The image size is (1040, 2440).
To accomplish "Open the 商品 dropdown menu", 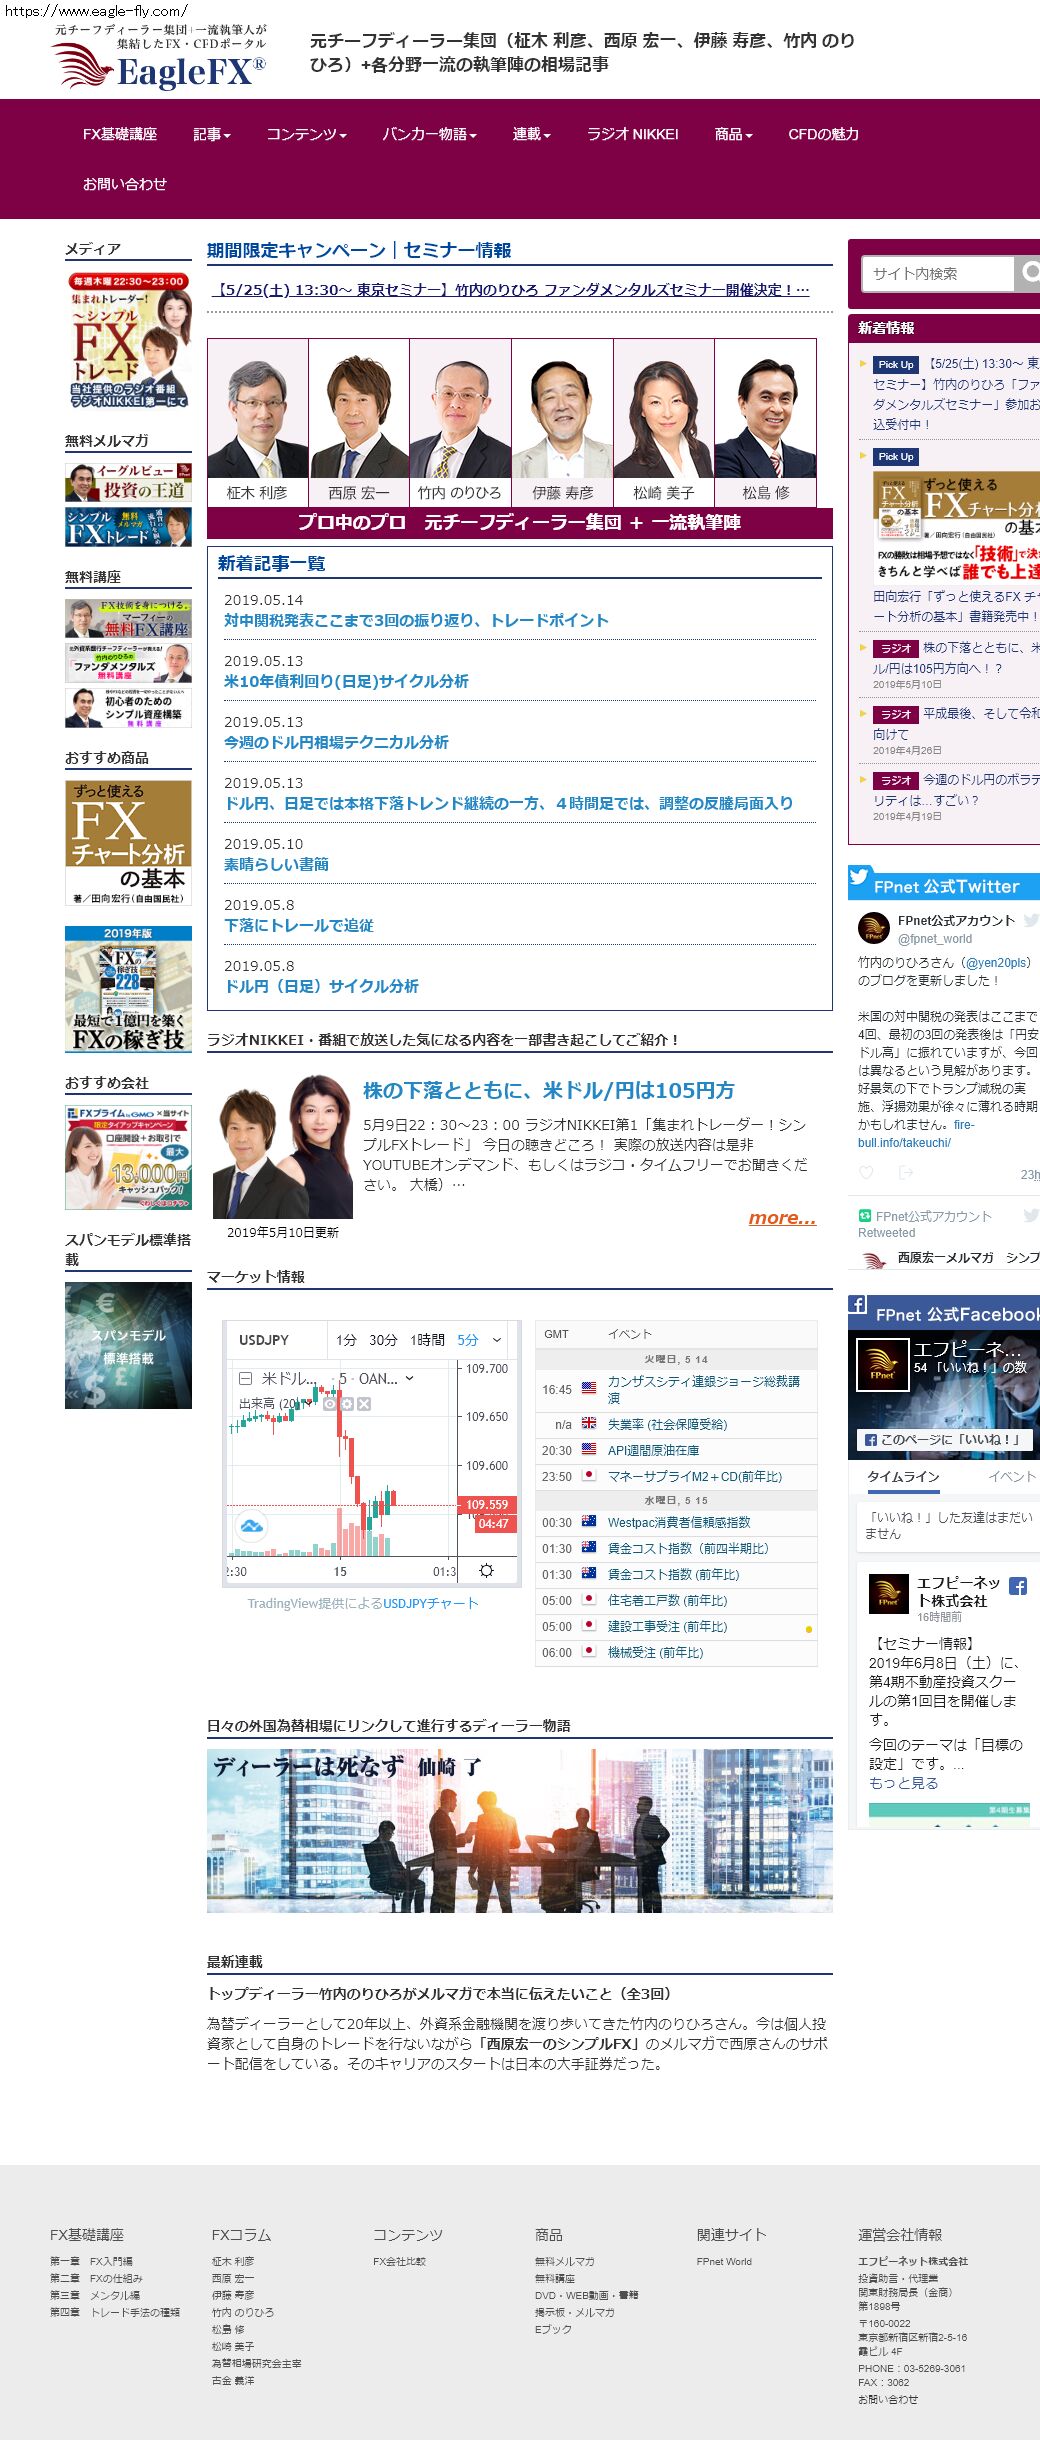I will coord(734,134).
